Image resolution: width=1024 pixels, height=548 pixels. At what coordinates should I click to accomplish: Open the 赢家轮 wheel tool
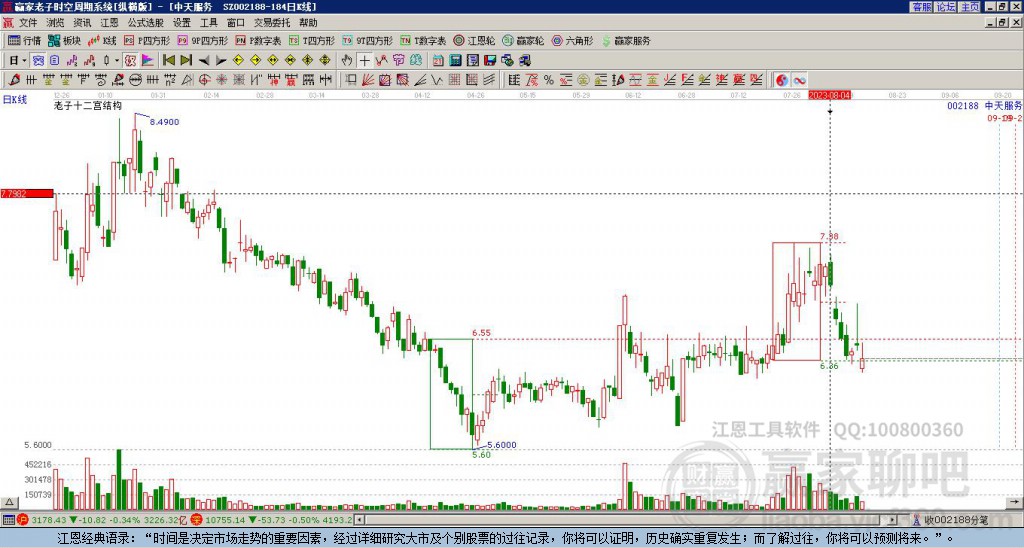coord(523,40)
